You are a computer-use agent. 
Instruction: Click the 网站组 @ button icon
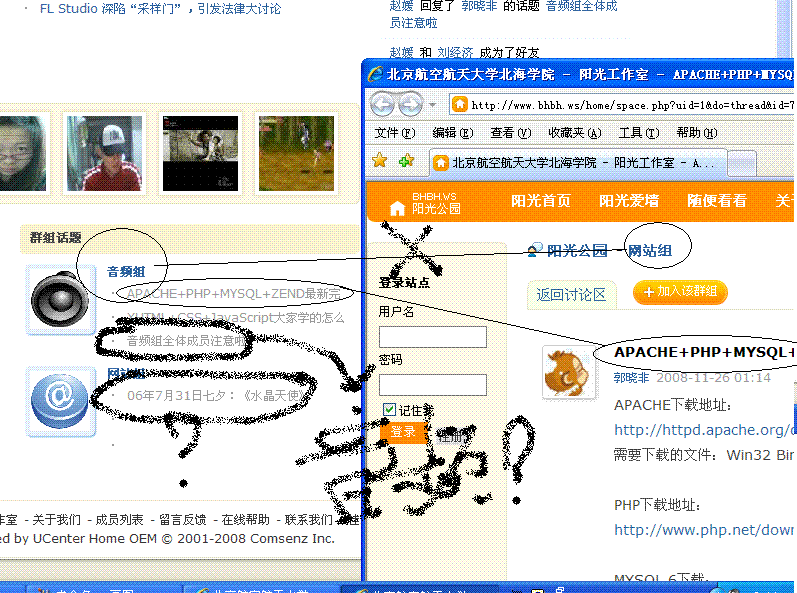tap(60, 401)
